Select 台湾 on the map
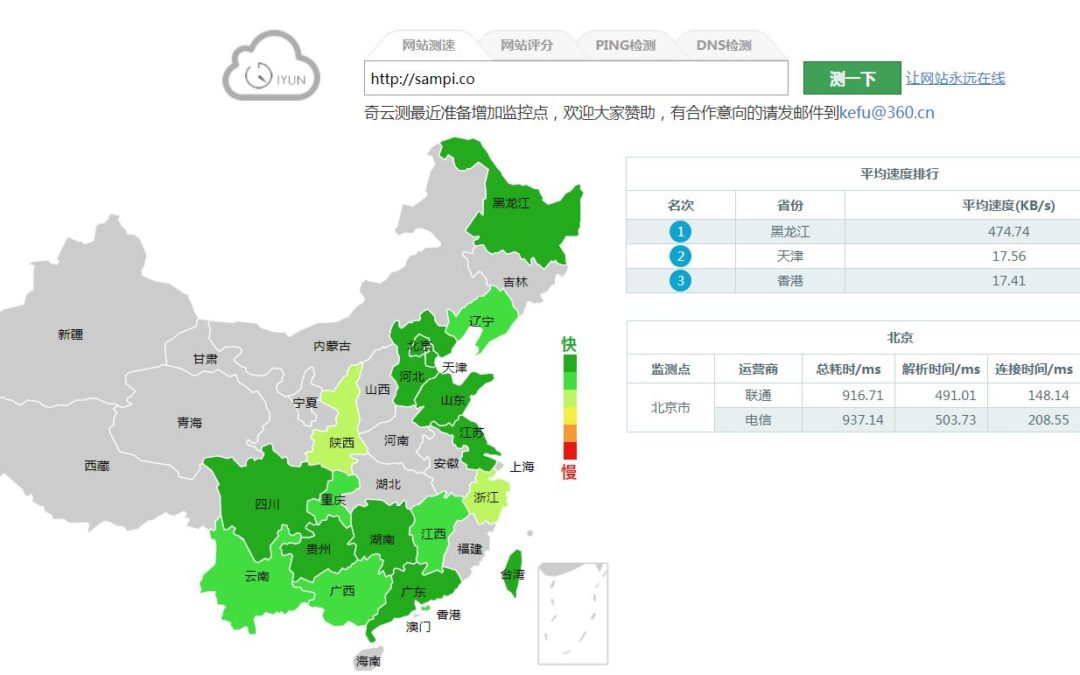Viewport: 1080px width, 675px height. pos(512,574)
